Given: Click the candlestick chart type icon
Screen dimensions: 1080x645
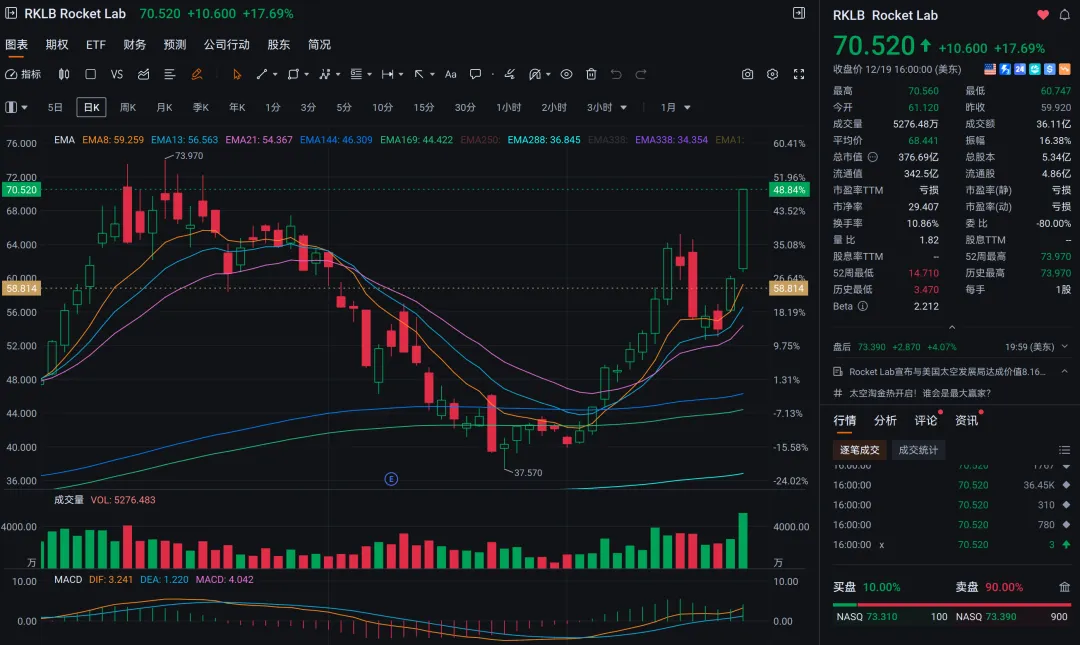Looking at the screenshot, I should 63,74.
